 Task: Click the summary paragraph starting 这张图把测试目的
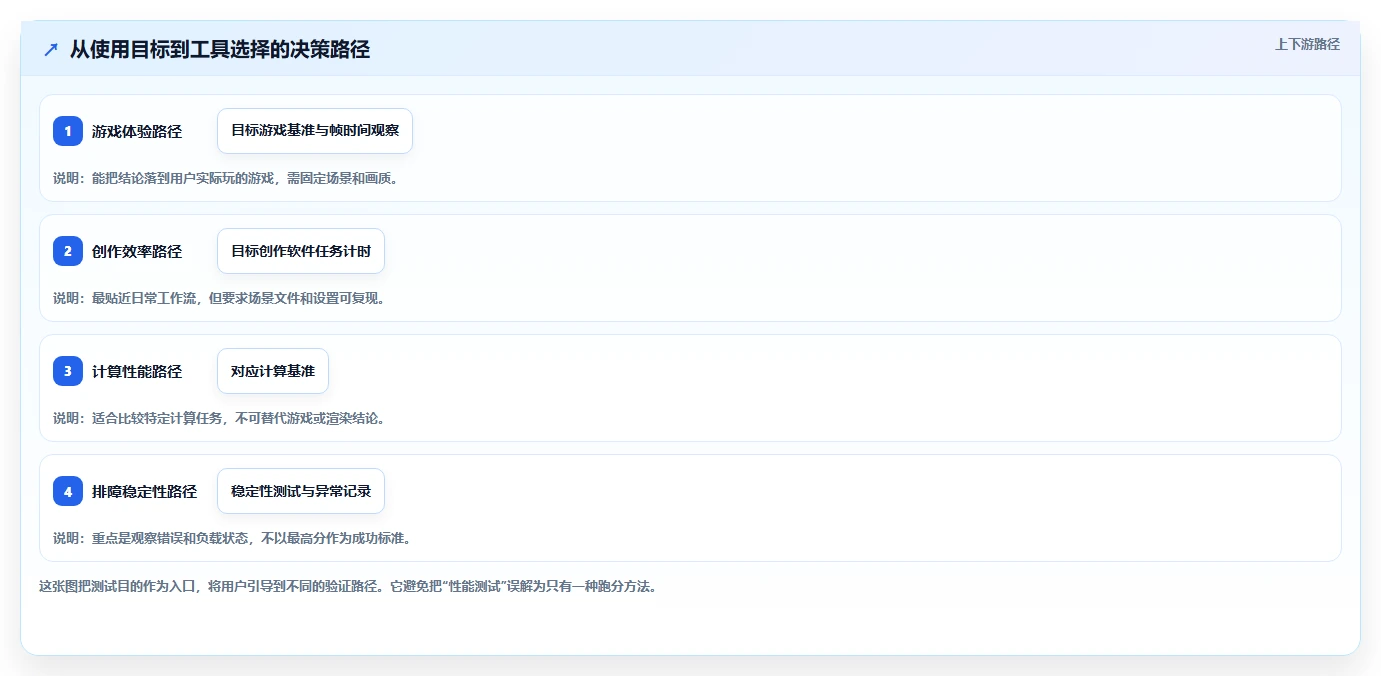tap(348, 586)
